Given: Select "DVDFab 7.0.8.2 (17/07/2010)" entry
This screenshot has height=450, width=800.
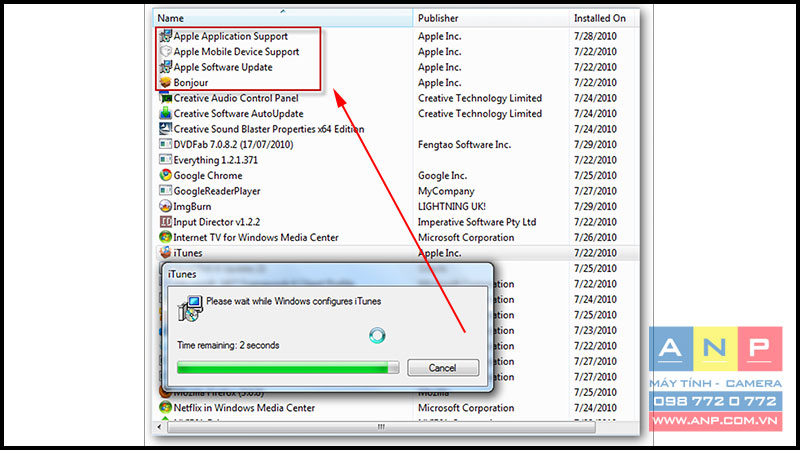Looking at the screenshot, I should click(x=234, y=144).
